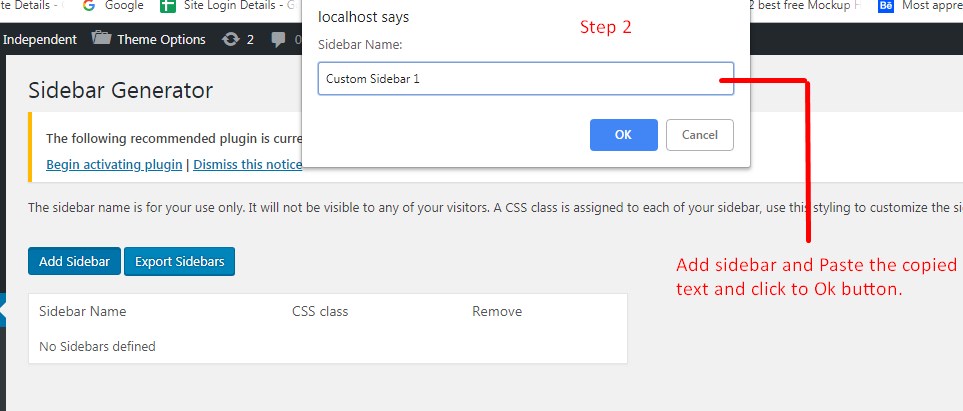The height and width of the screenshot is (411, 963).
Task: Click the Behance bookmark icon
Action: [885, 6]
